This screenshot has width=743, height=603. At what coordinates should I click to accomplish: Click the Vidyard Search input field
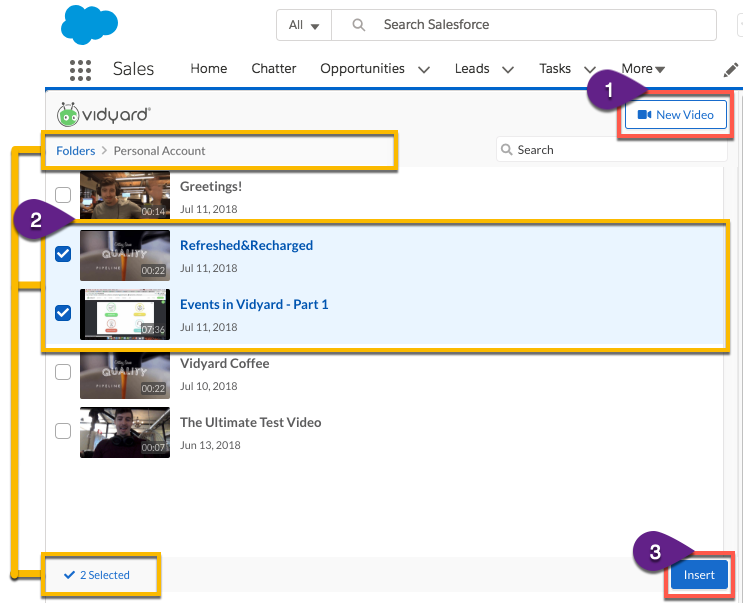click(x=611, y=150)
